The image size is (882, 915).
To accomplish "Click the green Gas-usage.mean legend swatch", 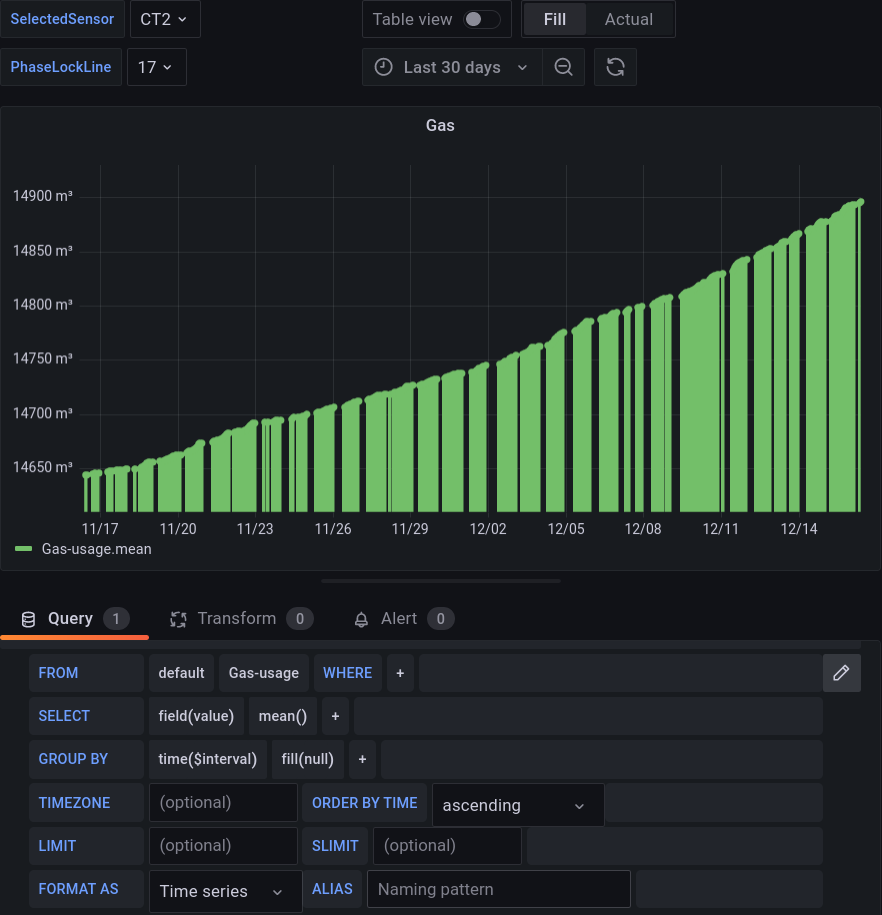I will click(x=22, y=548).
